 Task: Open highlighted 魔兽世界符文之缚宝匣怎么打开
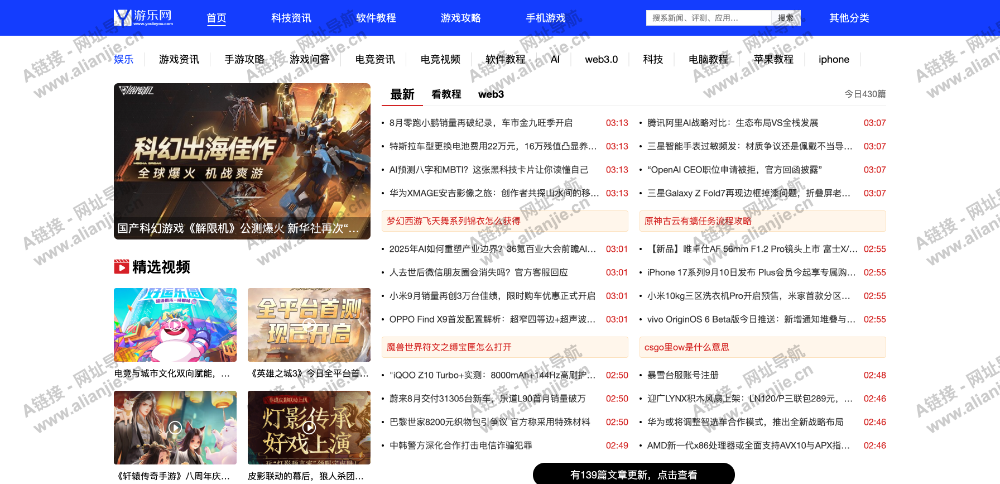click(505, 348)
